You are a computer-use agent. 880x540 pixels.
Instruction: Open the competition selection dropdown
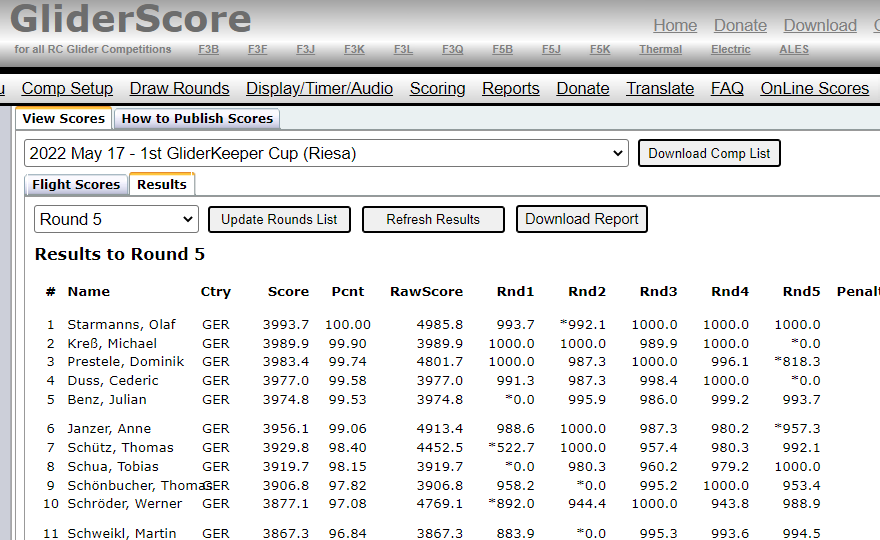tap(326, 153)
